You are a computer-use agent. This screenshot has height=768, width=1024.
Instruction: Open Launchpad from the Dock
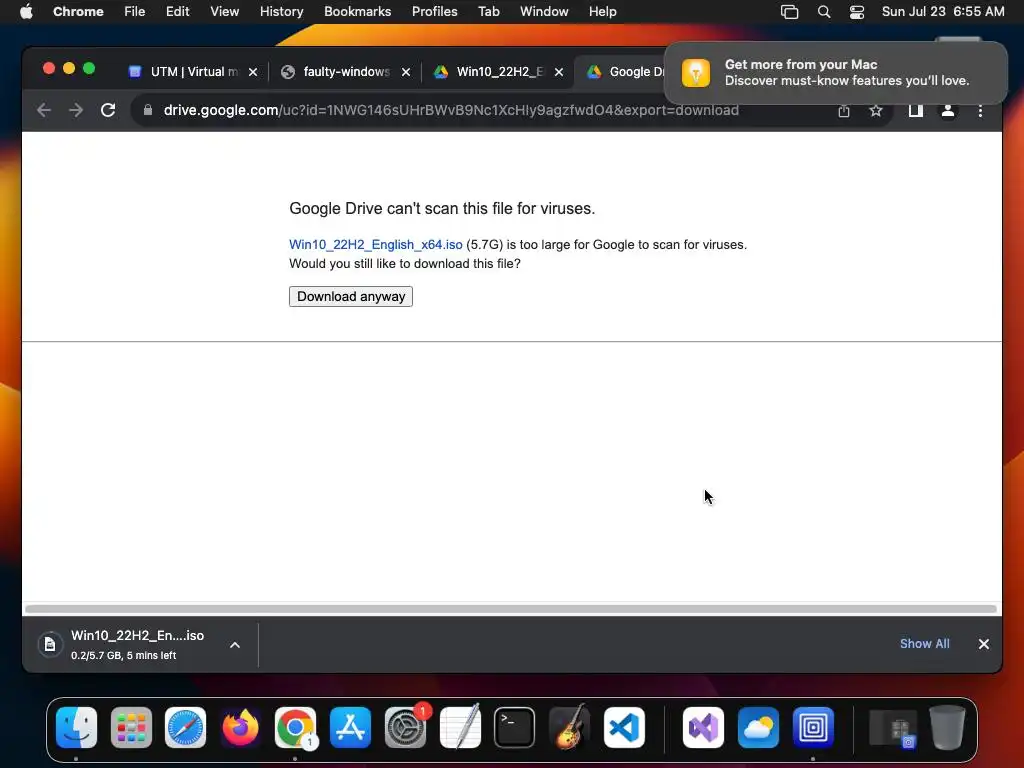(131, 728)
